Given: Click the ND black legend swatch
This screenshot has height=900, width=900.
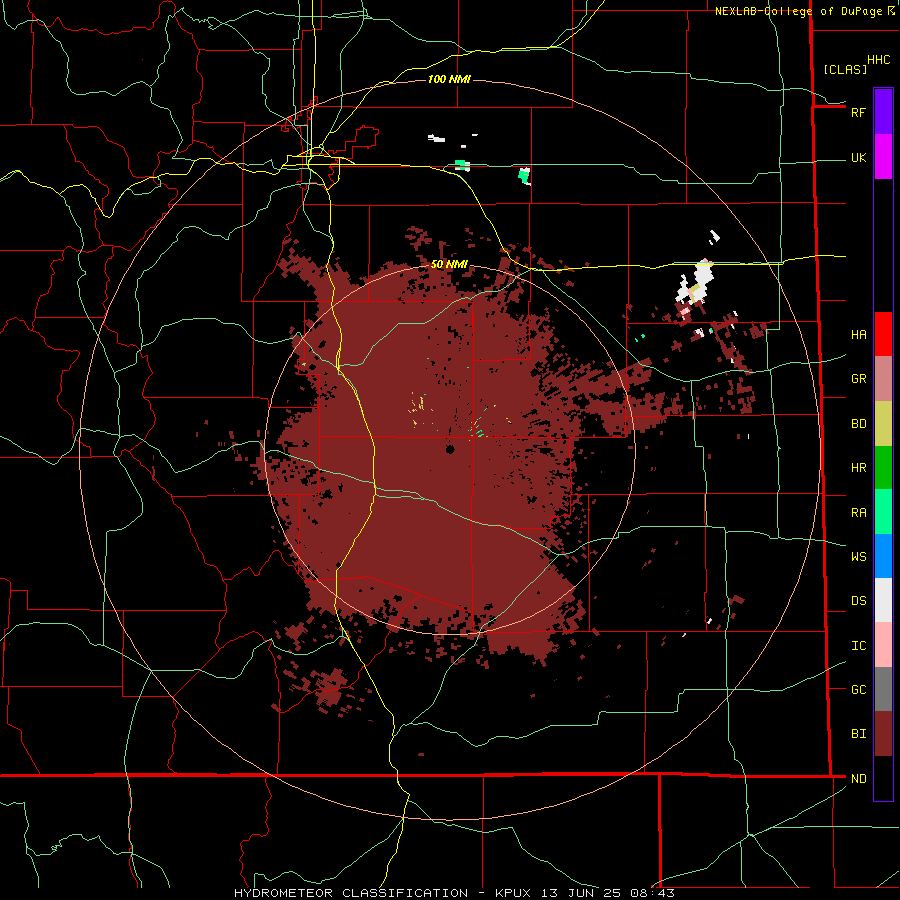Looking at the screenshot, I should pyautogui.click(x=883, y=778).
